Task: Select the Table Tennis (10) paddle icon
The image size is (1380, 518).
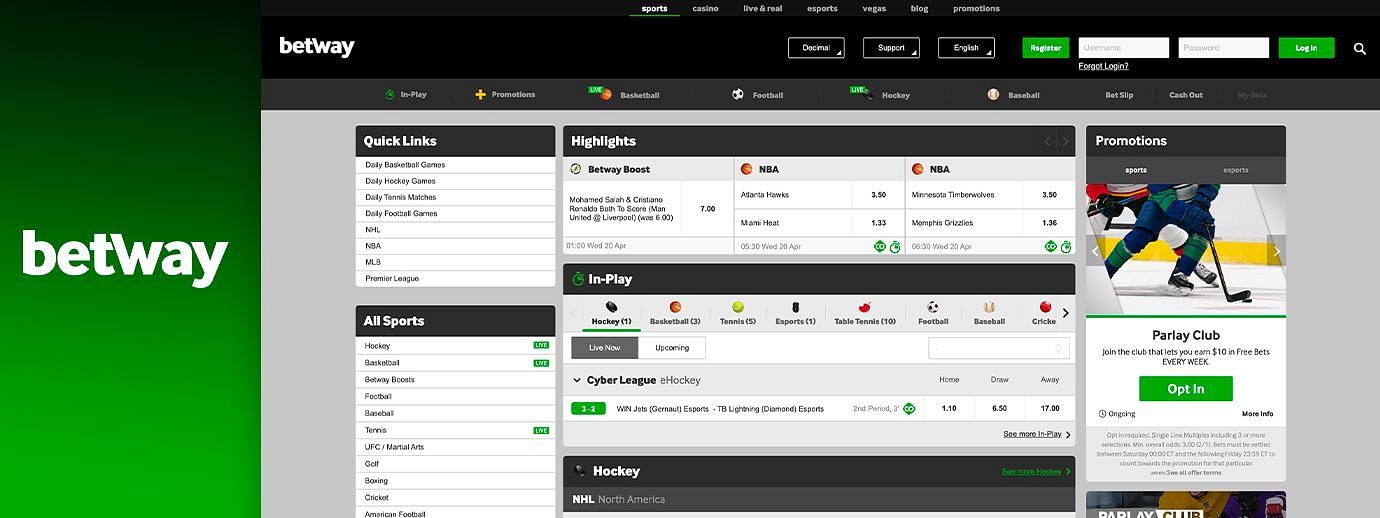Action: coord(865,307)
